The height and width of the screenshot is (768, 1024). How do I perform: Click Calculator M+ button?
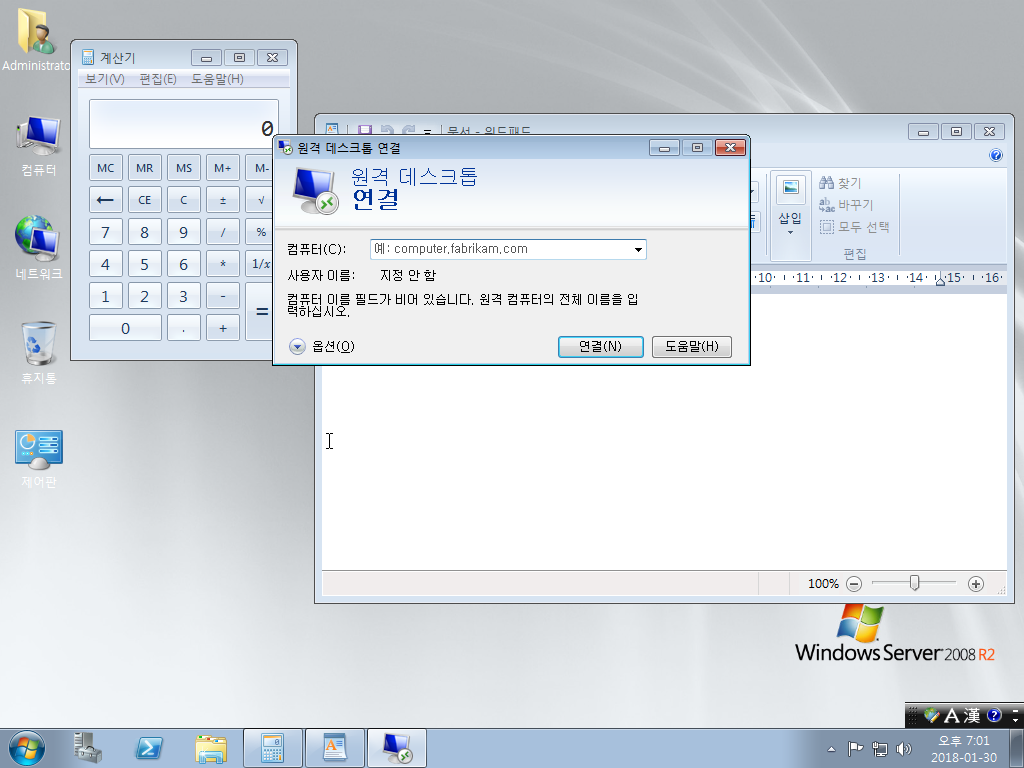[x=223, y=168]
